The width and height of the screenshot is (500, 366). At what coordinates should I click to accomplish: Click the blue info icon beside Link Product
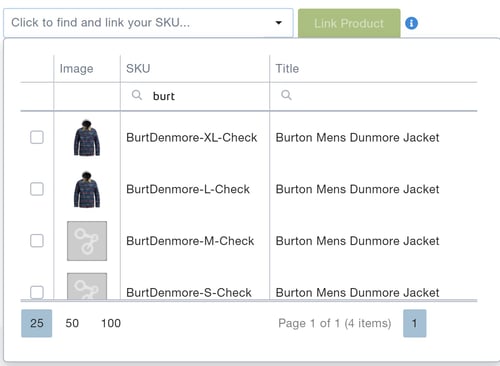tap(411, 23)
